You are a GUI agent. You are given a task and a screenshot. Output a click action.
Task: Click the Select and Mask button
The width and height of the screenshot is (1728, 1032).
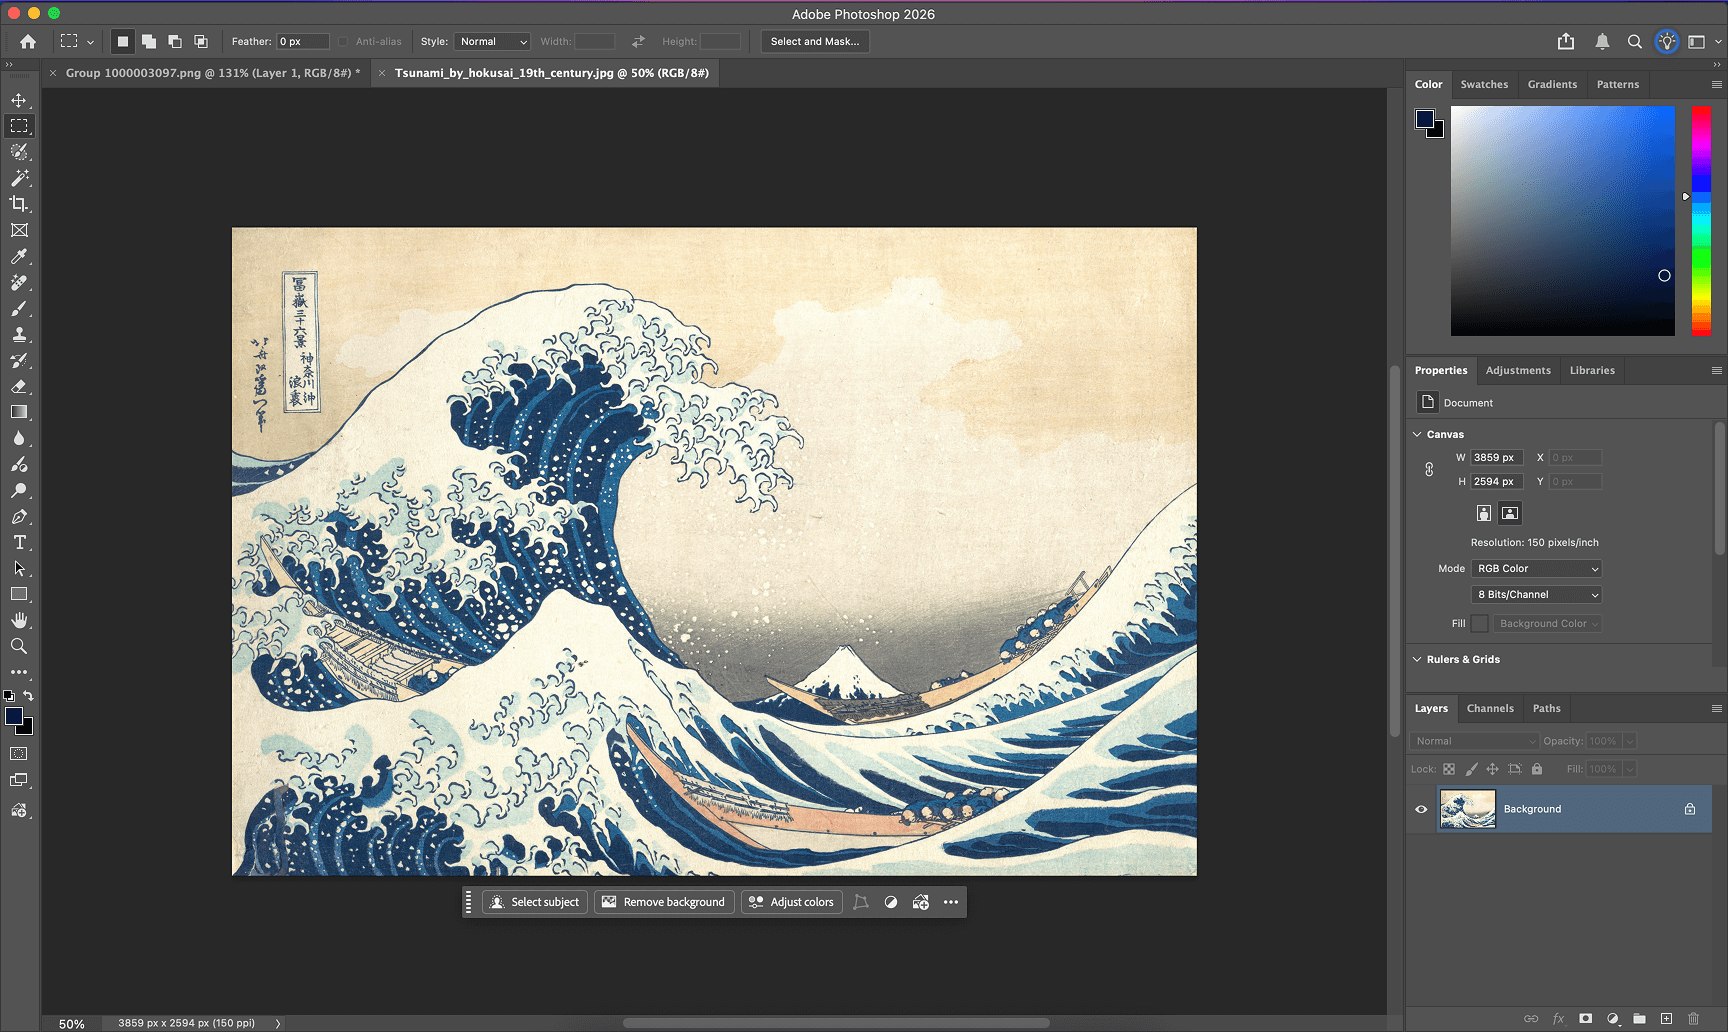point(815,41)
